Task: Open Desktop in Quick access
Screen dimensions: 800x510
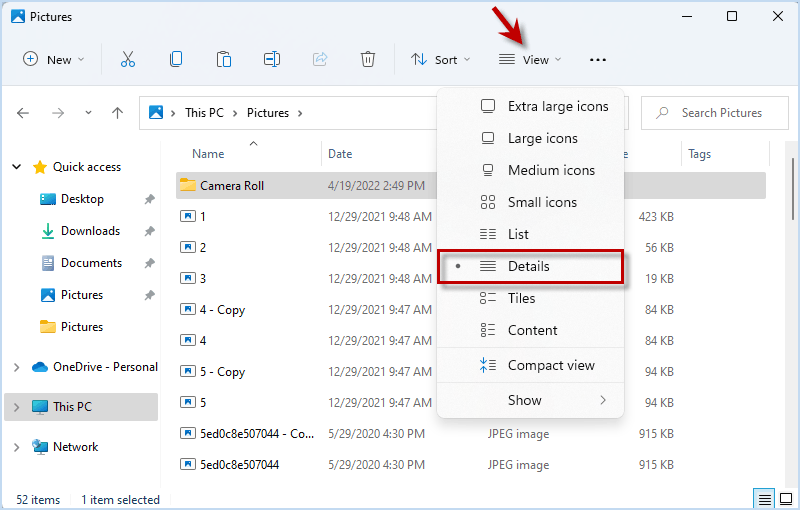Action: click(x=82, y=199)
